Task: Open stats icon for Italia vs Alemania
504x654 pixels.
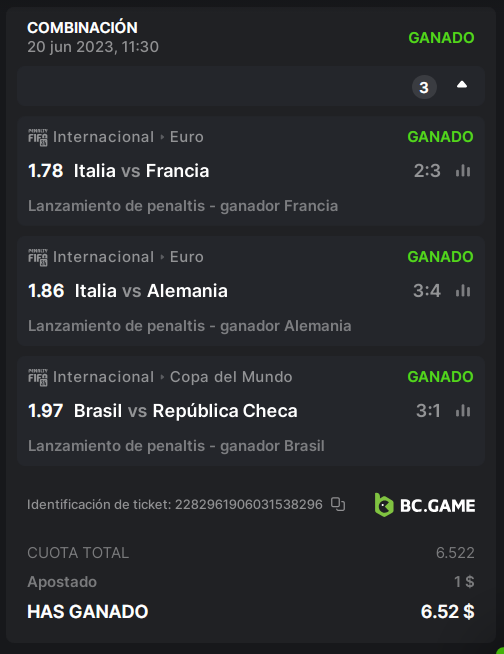Action: click(x=463, y=290)
